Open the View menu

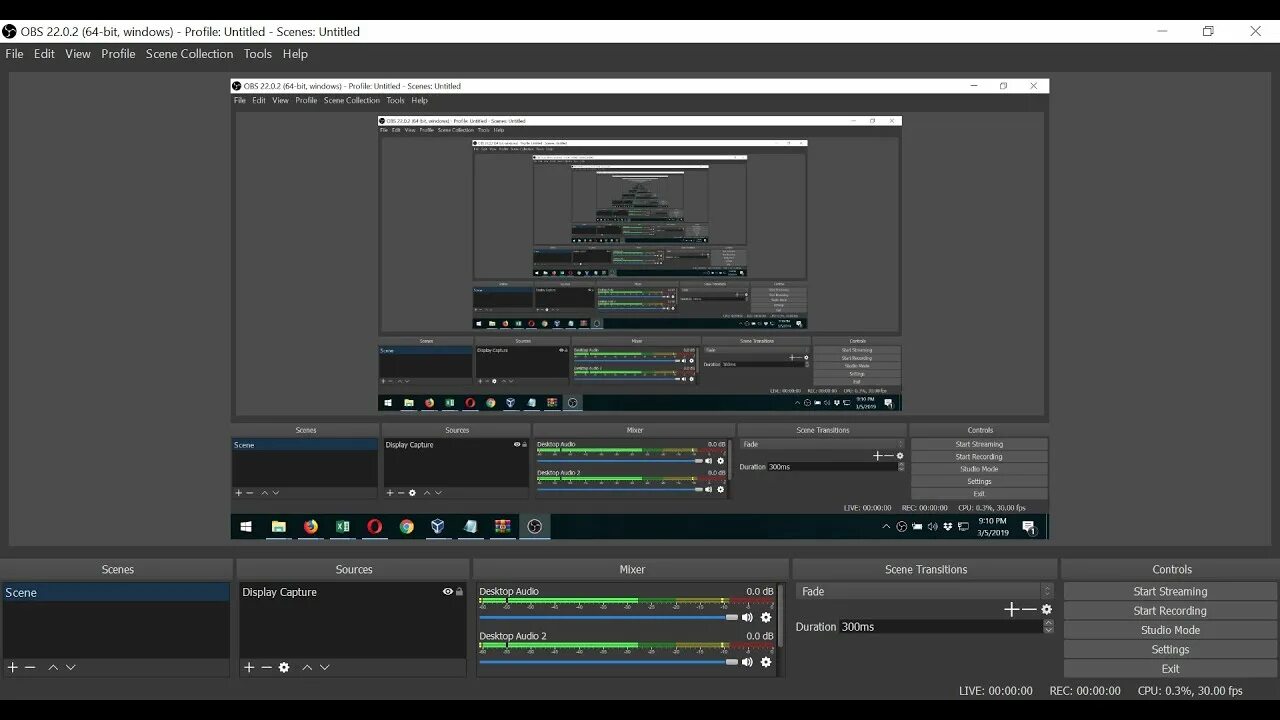pyautogui.click(x=78, y=54)
